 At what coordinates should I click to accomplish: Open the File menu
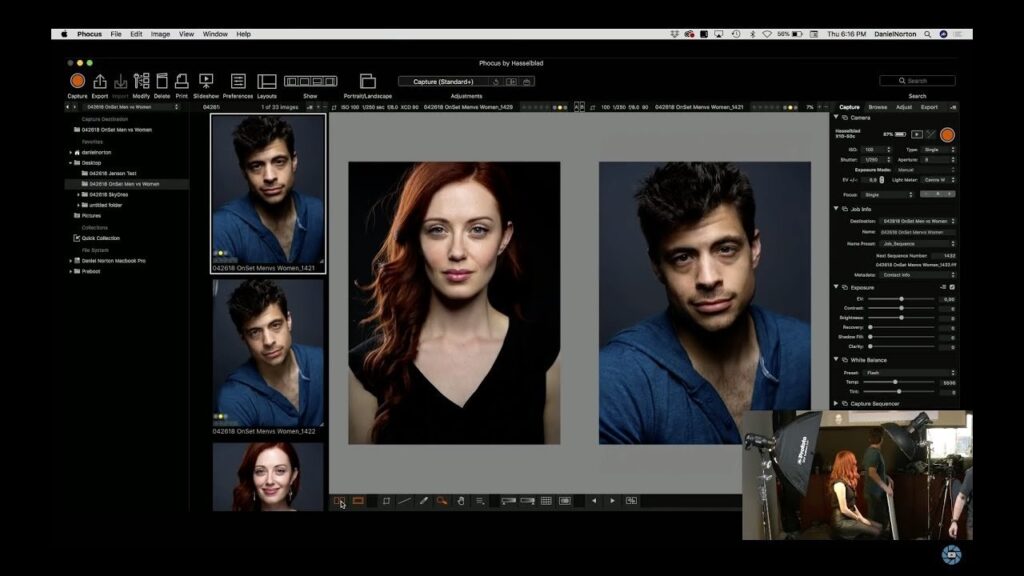tap(116, 34)
